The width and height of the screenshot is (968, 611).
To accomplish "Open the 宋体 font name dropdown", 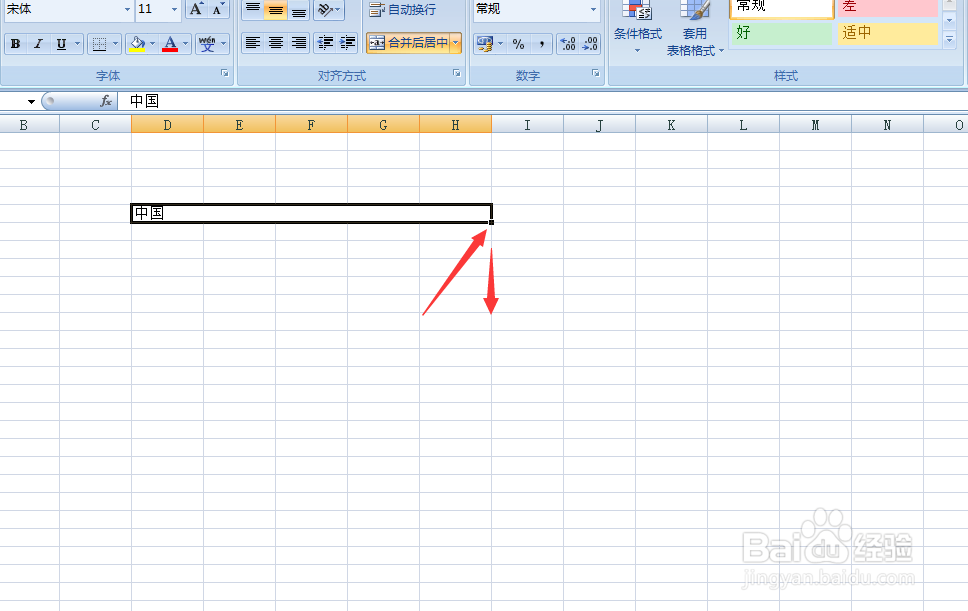I will (127, 9).
